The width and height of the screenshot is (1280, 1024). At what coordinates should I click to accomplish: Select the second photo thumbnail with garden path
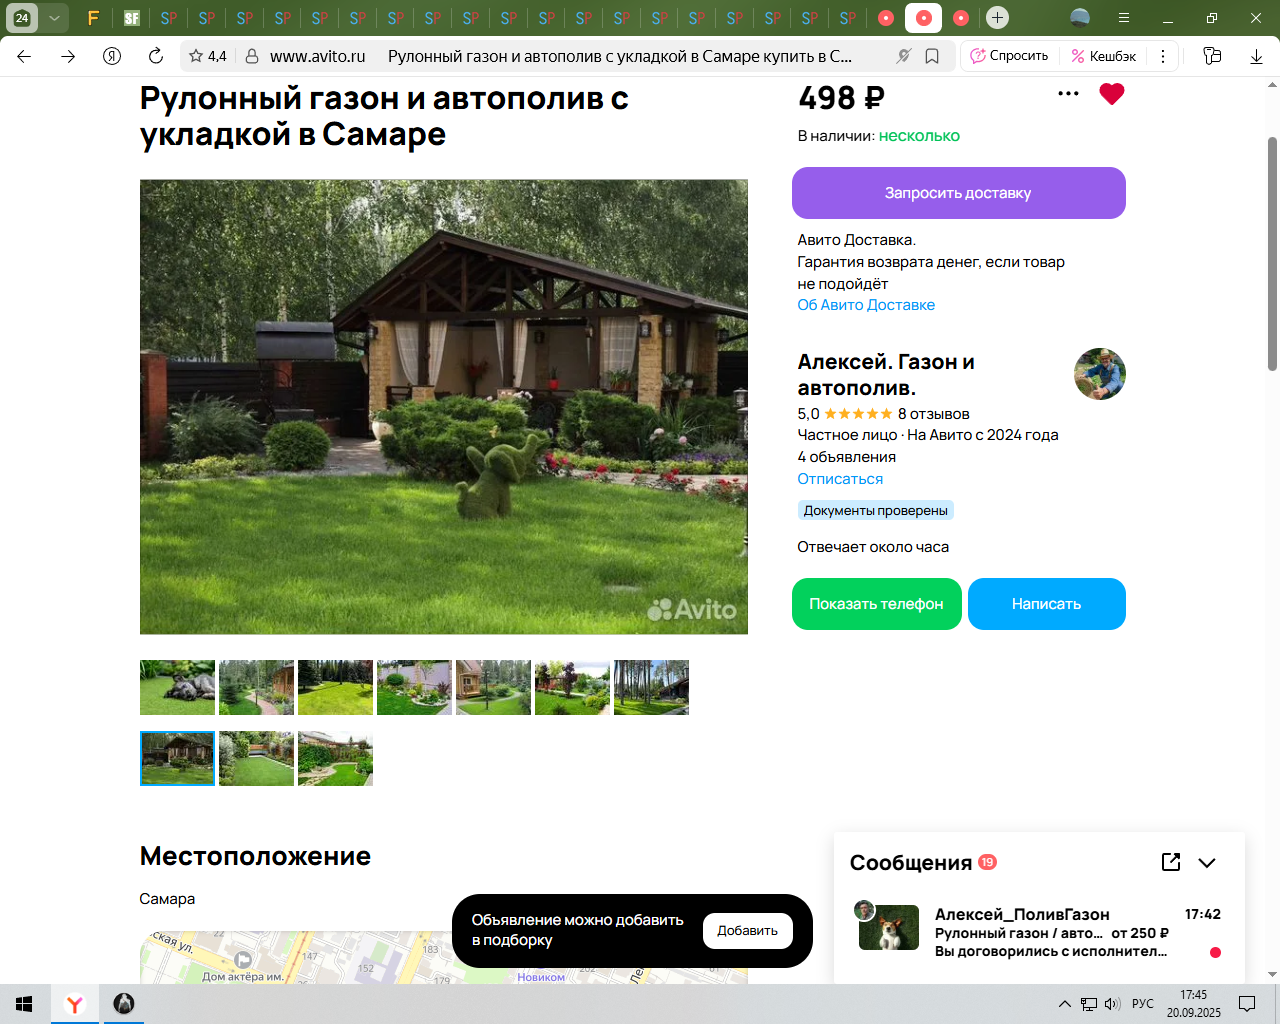point(256,687)
